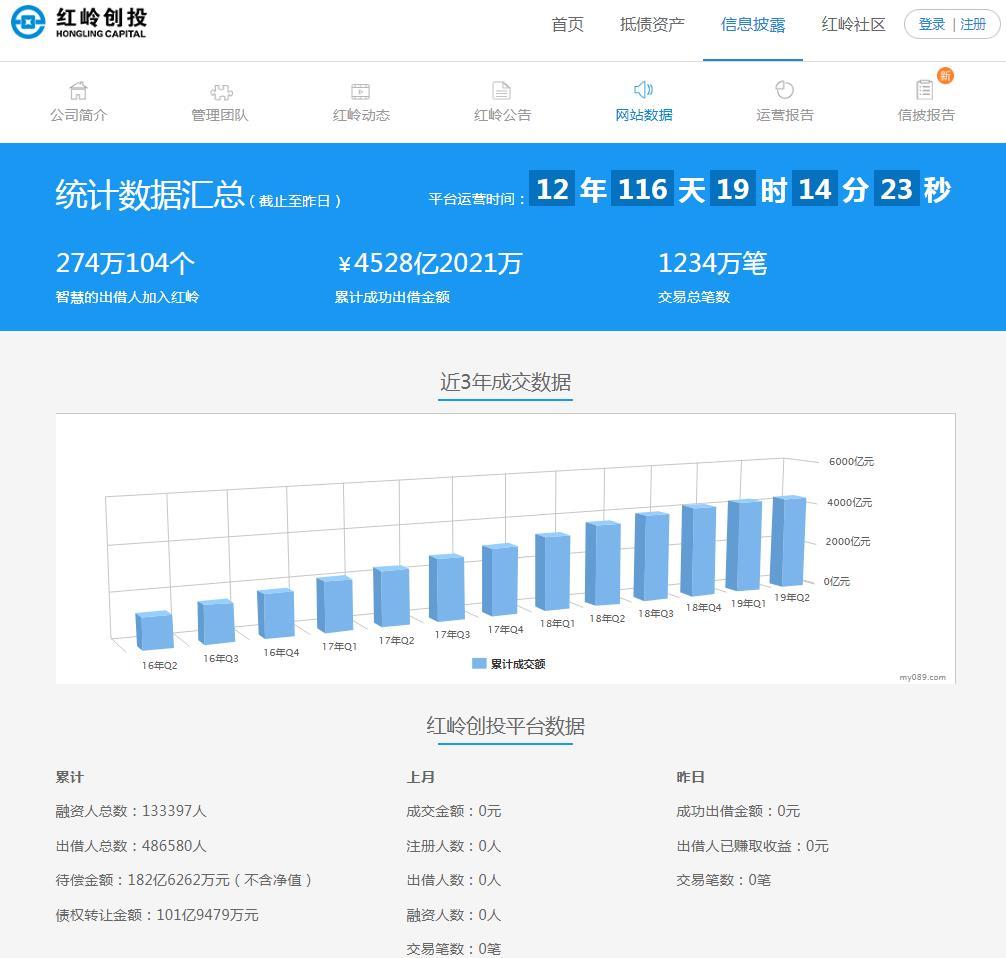Viewport: 1006px width, 958px height.
Task: Open the 红岭动态 video icon
Action: click(x=361, y=91)
